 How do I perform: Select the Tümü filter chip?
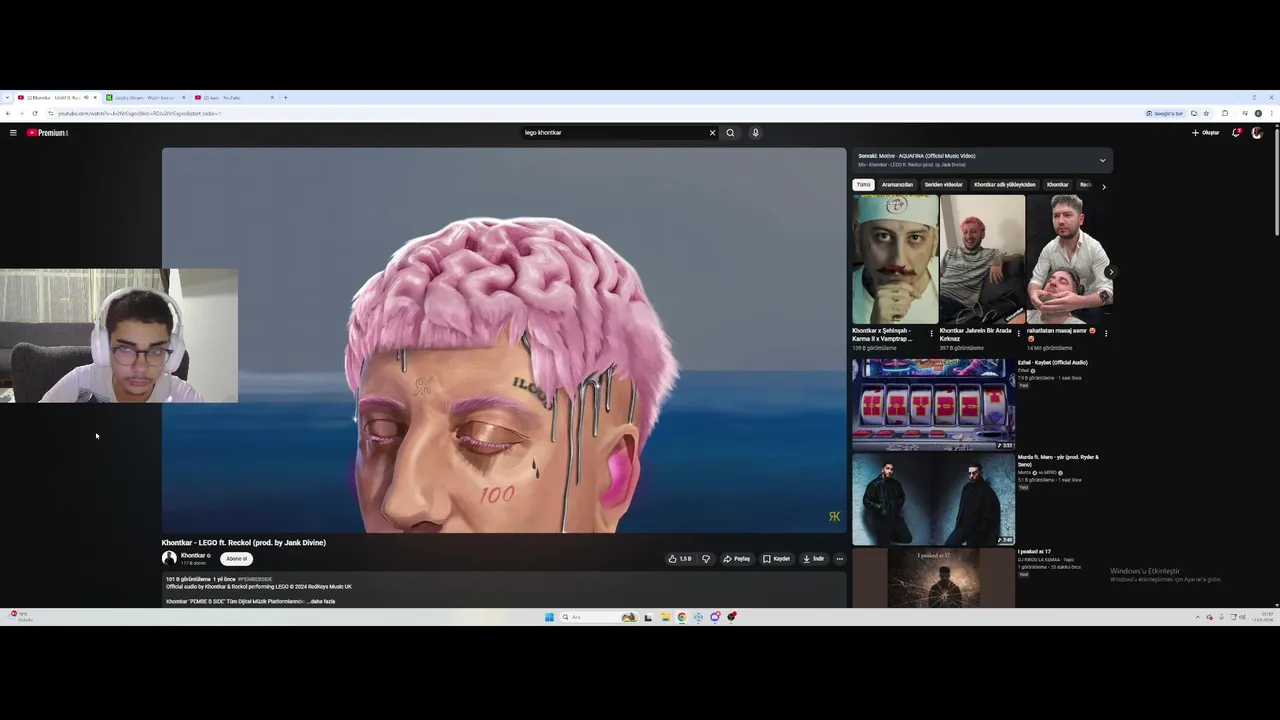point(863,185)
